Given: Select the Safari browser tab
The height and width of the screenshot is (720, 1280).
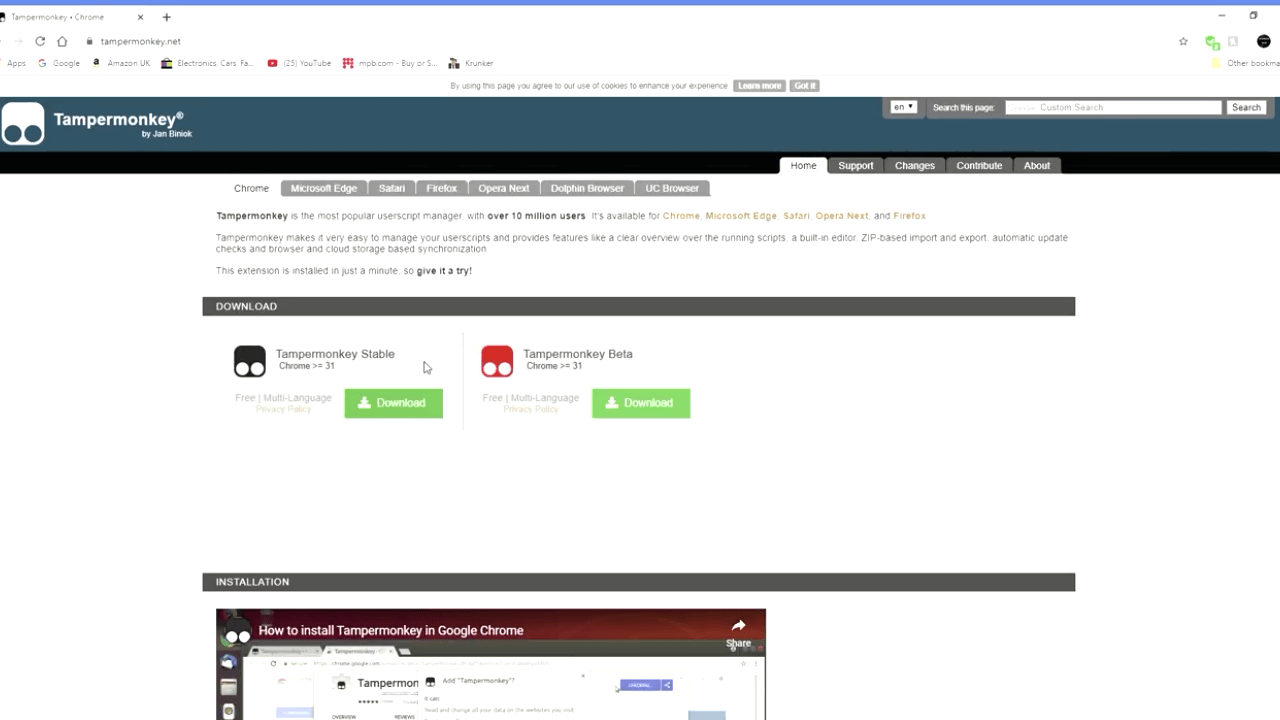Looking at the screenshot, I should tap(392, 188).
